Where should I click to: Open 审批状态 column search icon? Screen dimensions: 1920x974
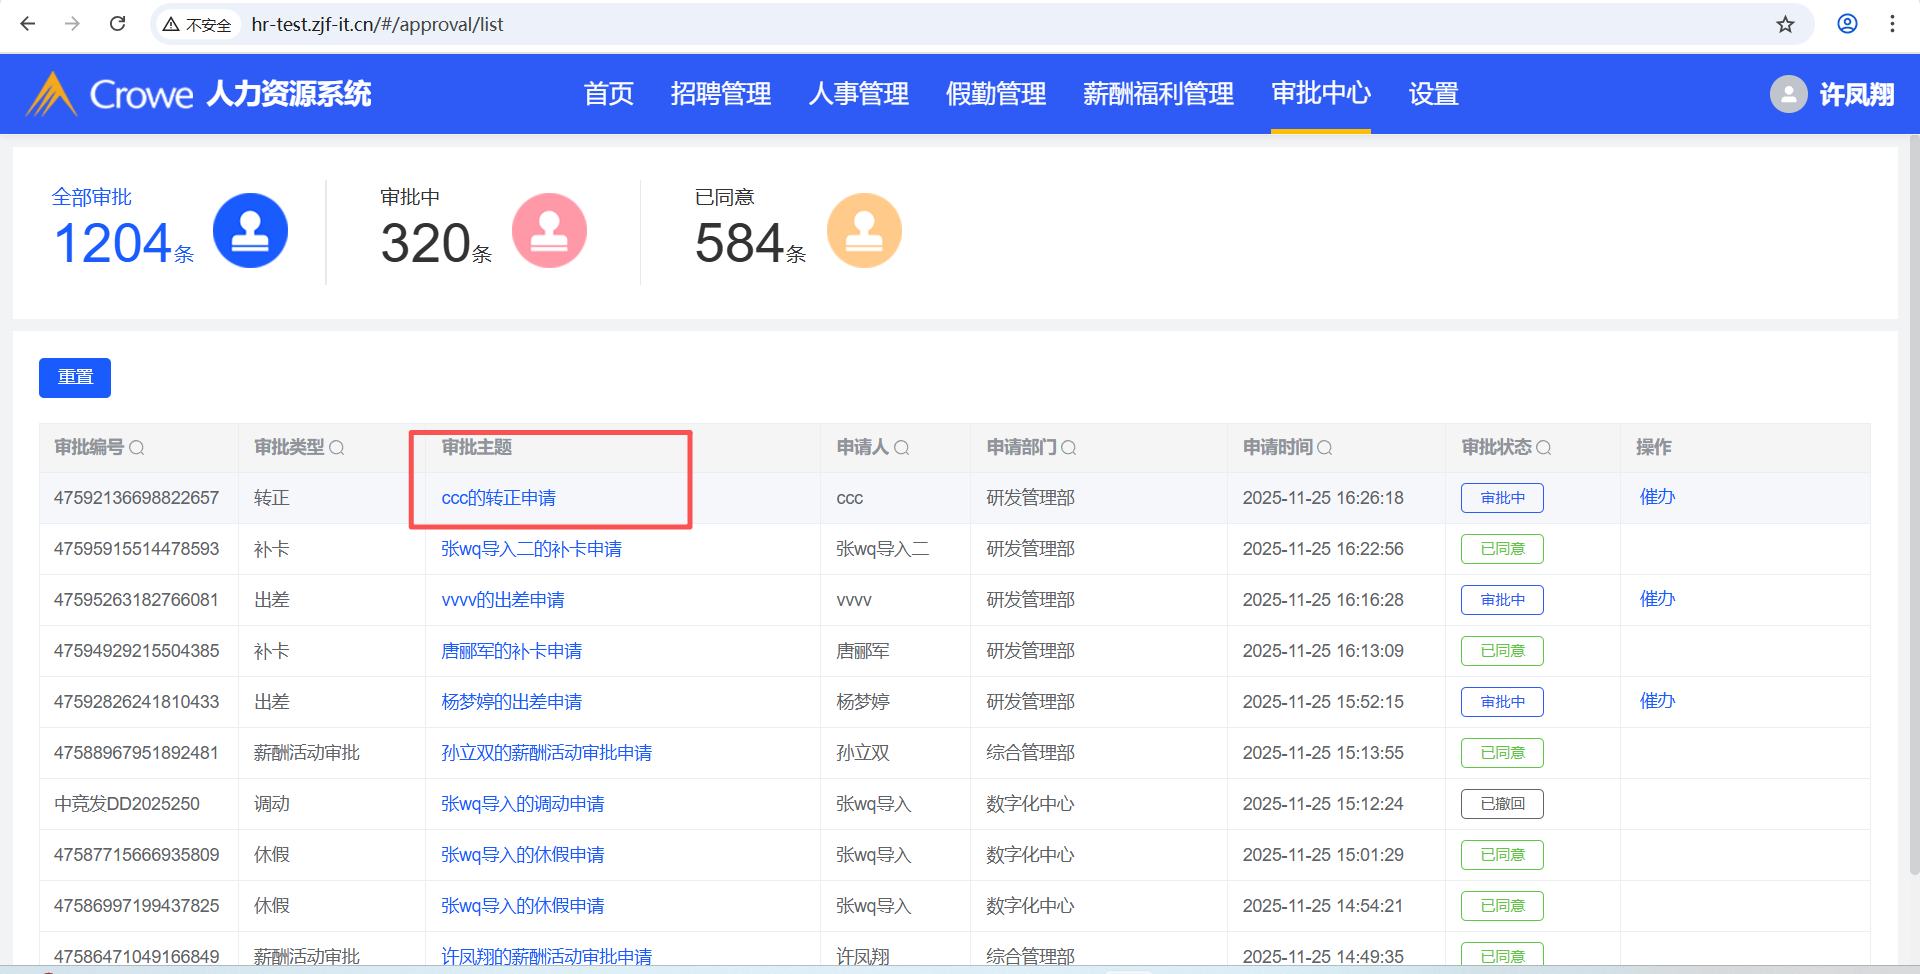pos(1543,448)
